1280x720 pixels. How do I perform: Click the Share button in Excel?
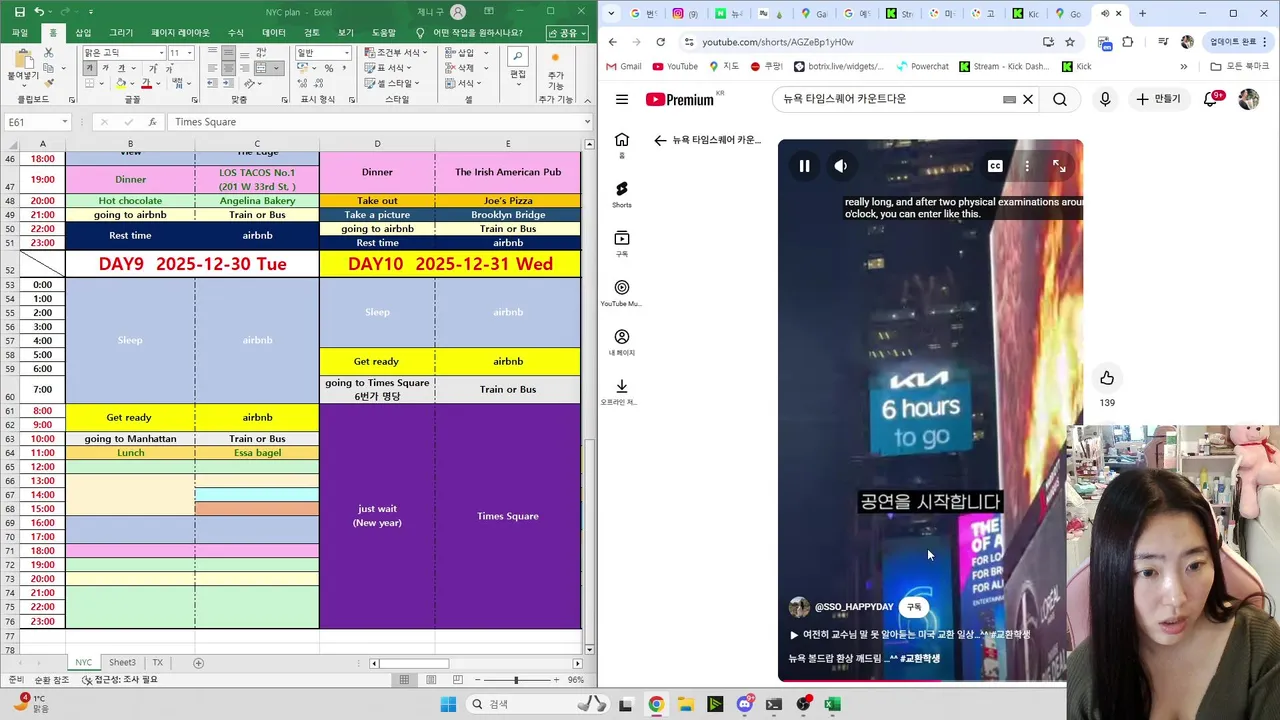[567, 33]
